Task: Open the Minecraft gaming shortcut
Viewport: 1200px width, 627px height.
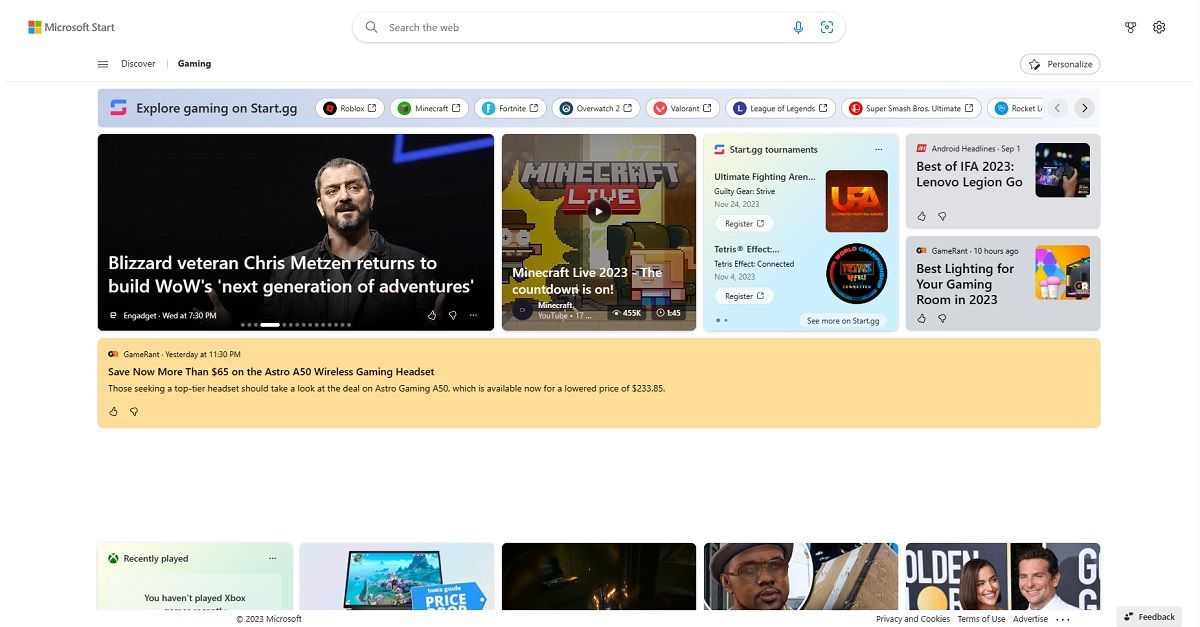Action: [x=428, y=108]
